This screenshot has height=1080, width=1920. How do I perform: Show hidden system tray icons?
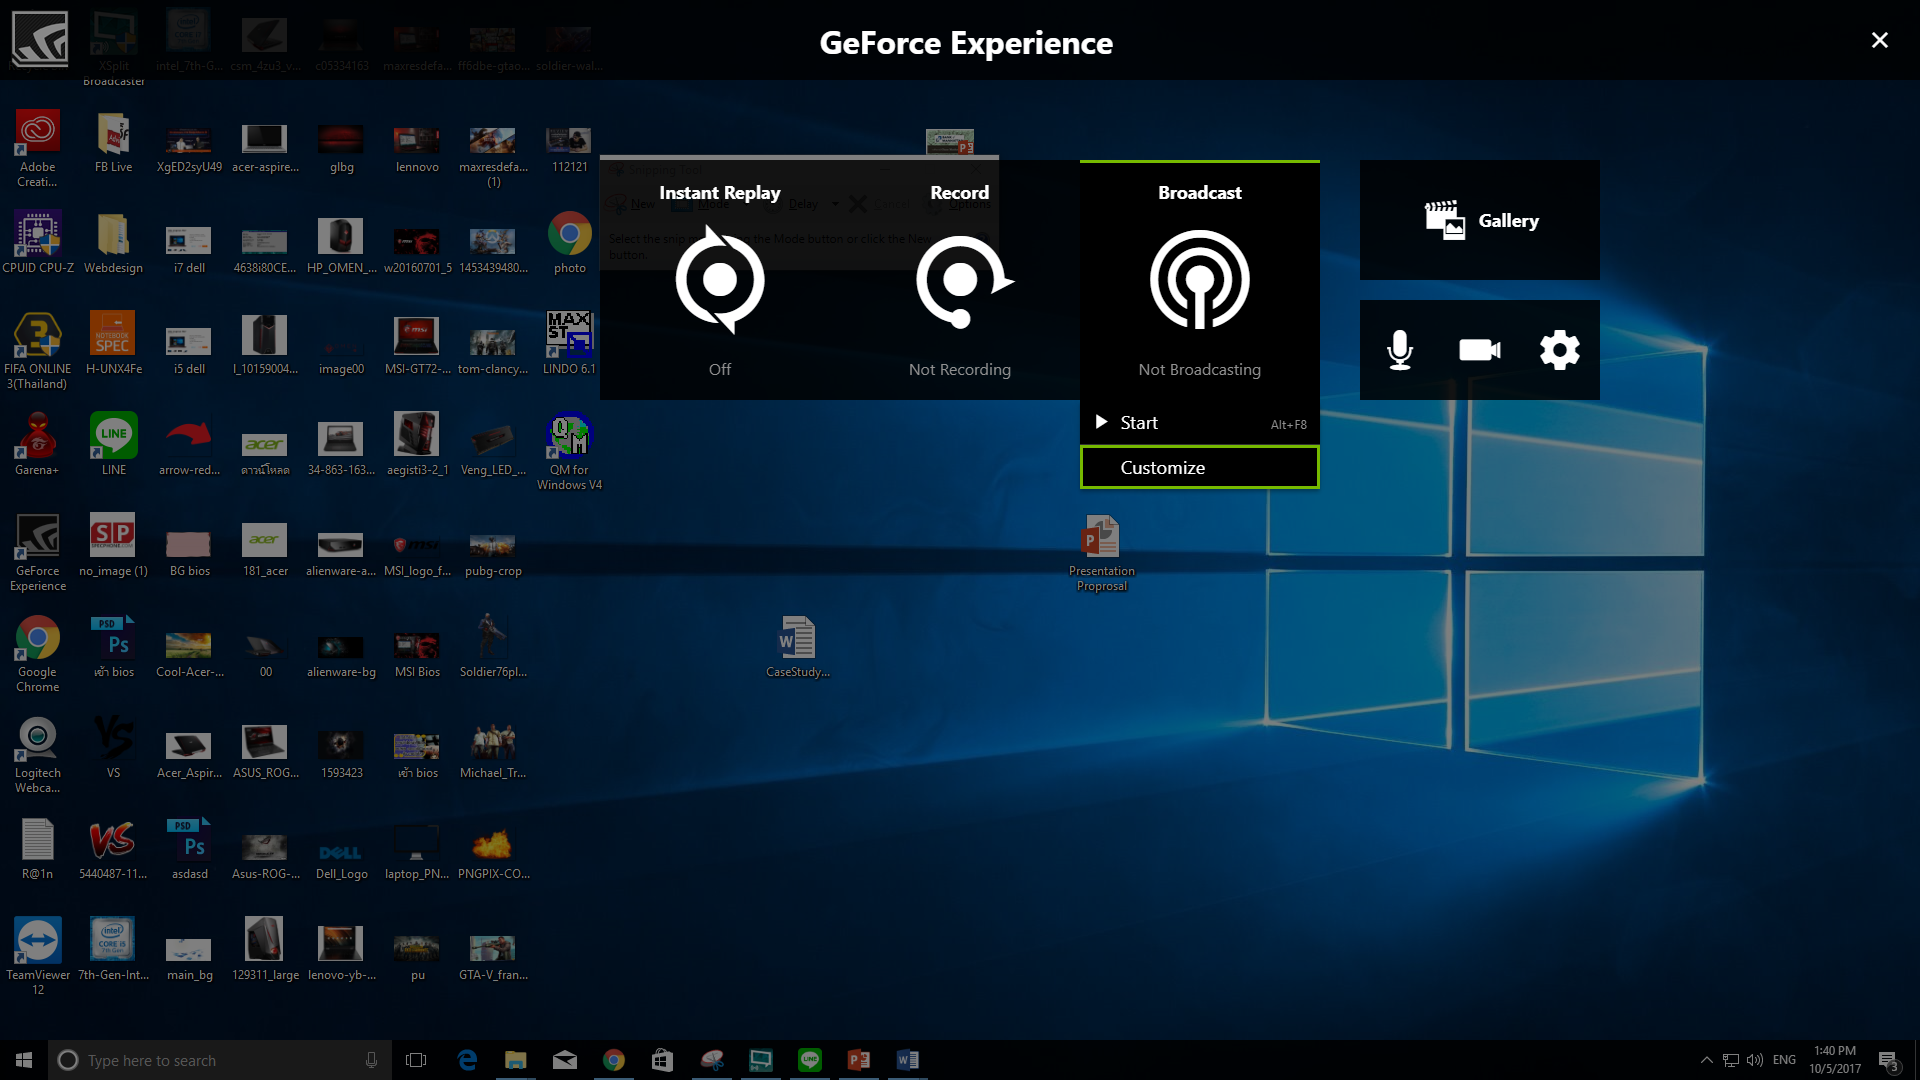click(x=1706, y=1060)
